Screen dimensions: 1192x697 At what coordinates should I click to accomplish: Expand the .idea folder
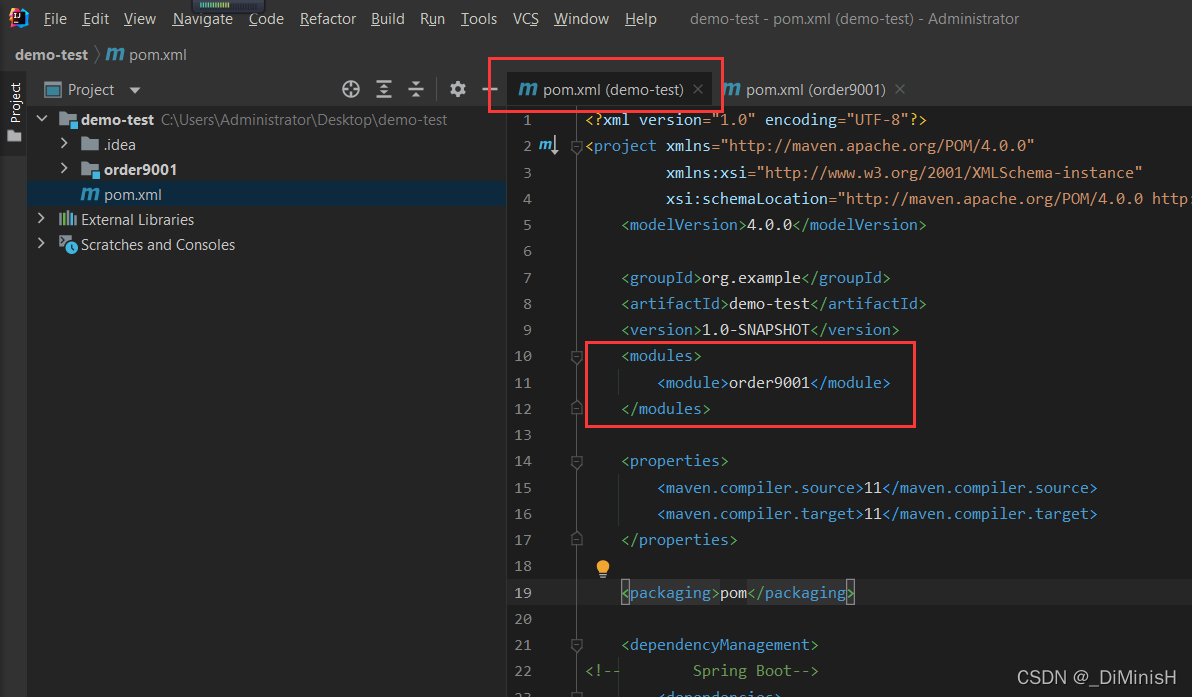[64, 144]
